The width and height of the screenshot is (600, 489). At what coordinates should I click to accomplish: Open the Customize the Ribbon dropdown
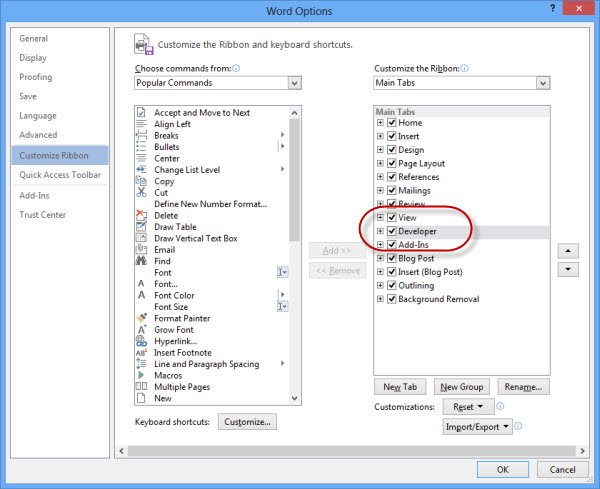coord(543,83)
